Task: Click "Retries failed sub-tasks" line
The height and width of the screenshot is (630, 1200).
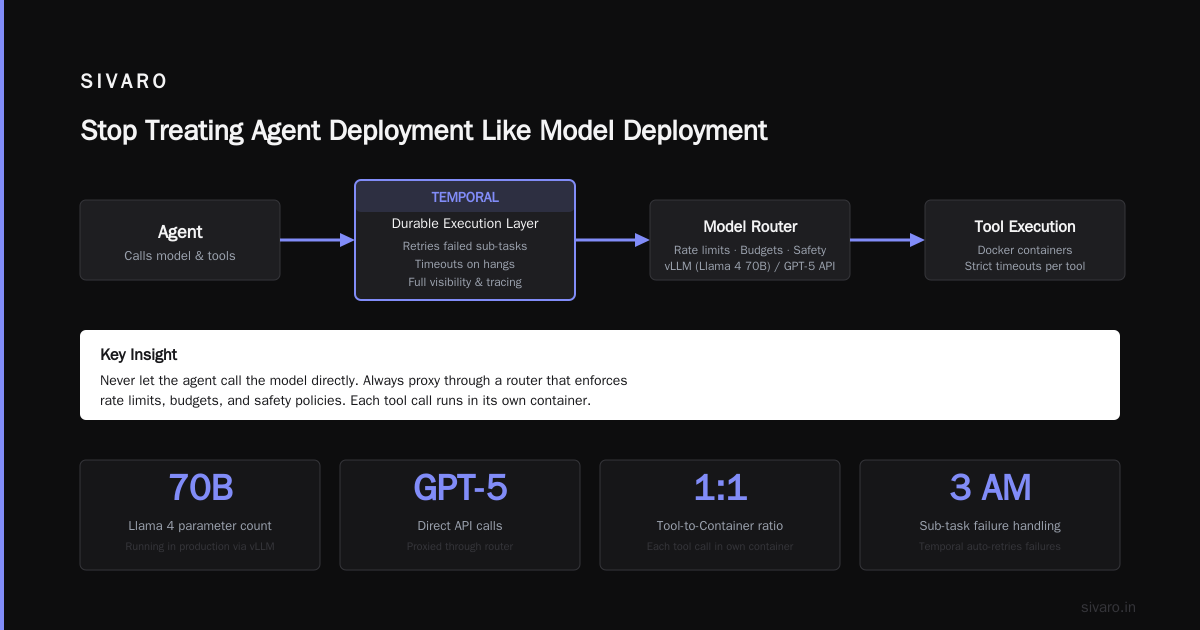Action: click(x=465, y=246)
